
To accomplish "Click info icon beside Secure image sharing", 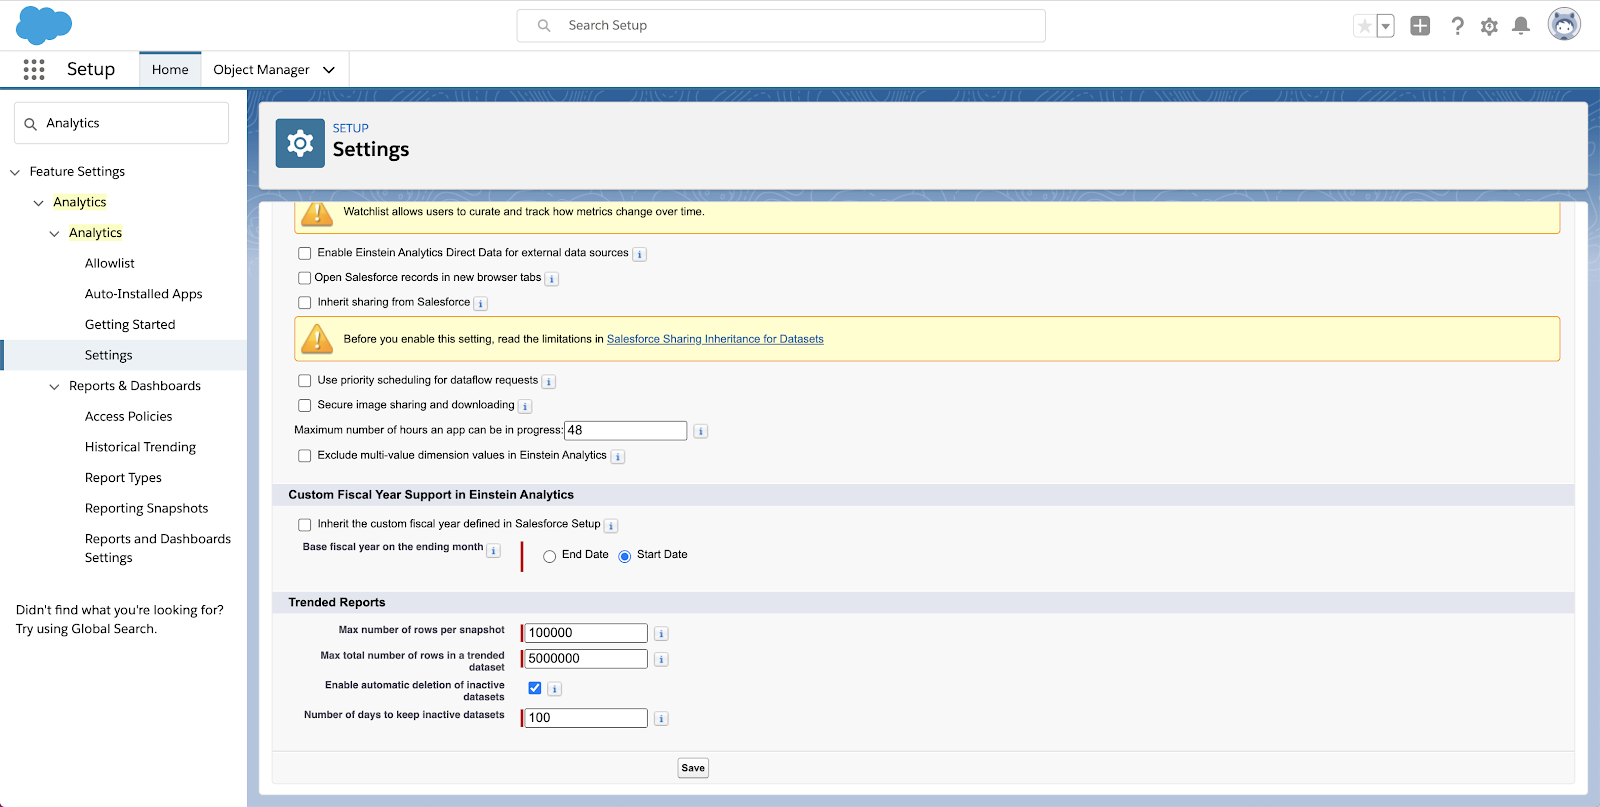I will [x=526, y=406].
